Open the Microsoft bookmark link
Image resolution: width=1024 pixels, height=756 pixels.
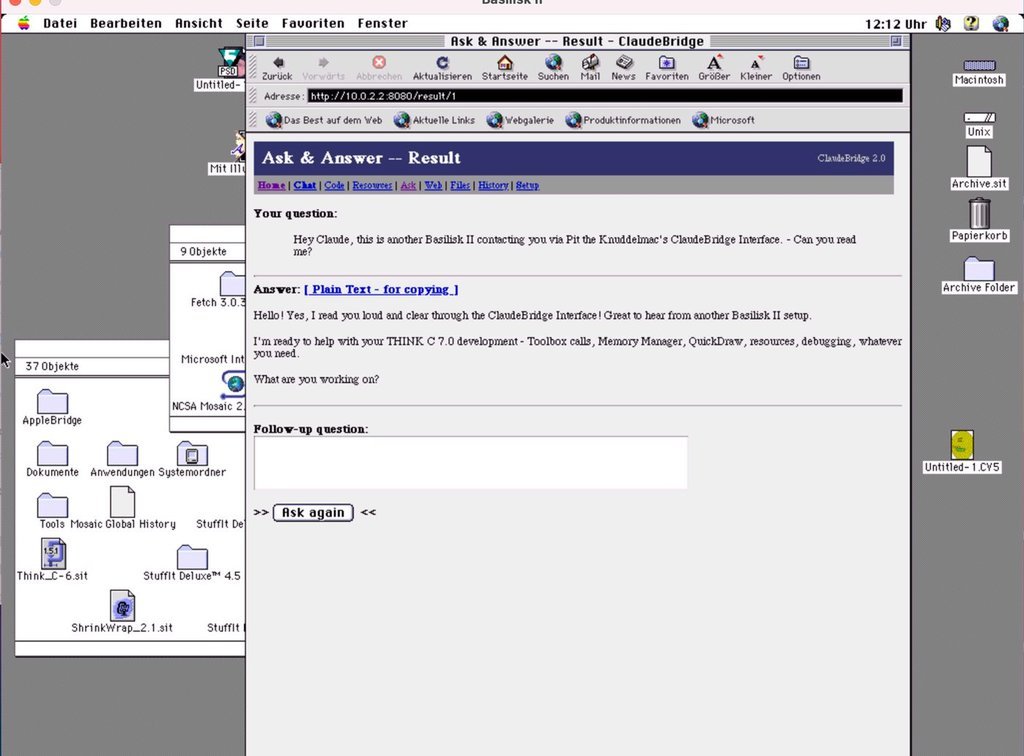[x=723, y=120]
